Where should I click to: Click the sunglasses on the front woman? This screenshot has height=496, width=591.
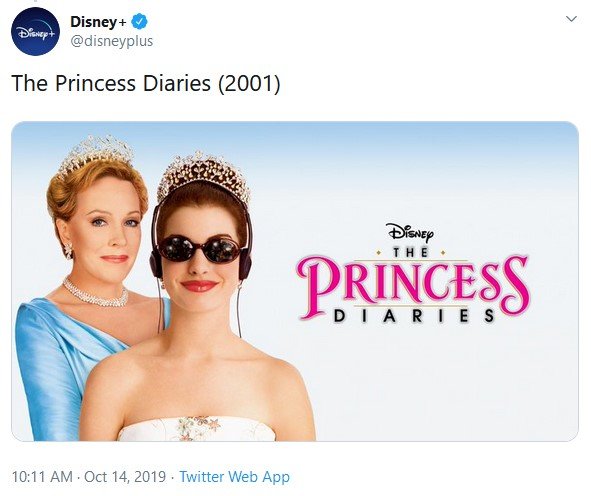click(x=199, y=249)
